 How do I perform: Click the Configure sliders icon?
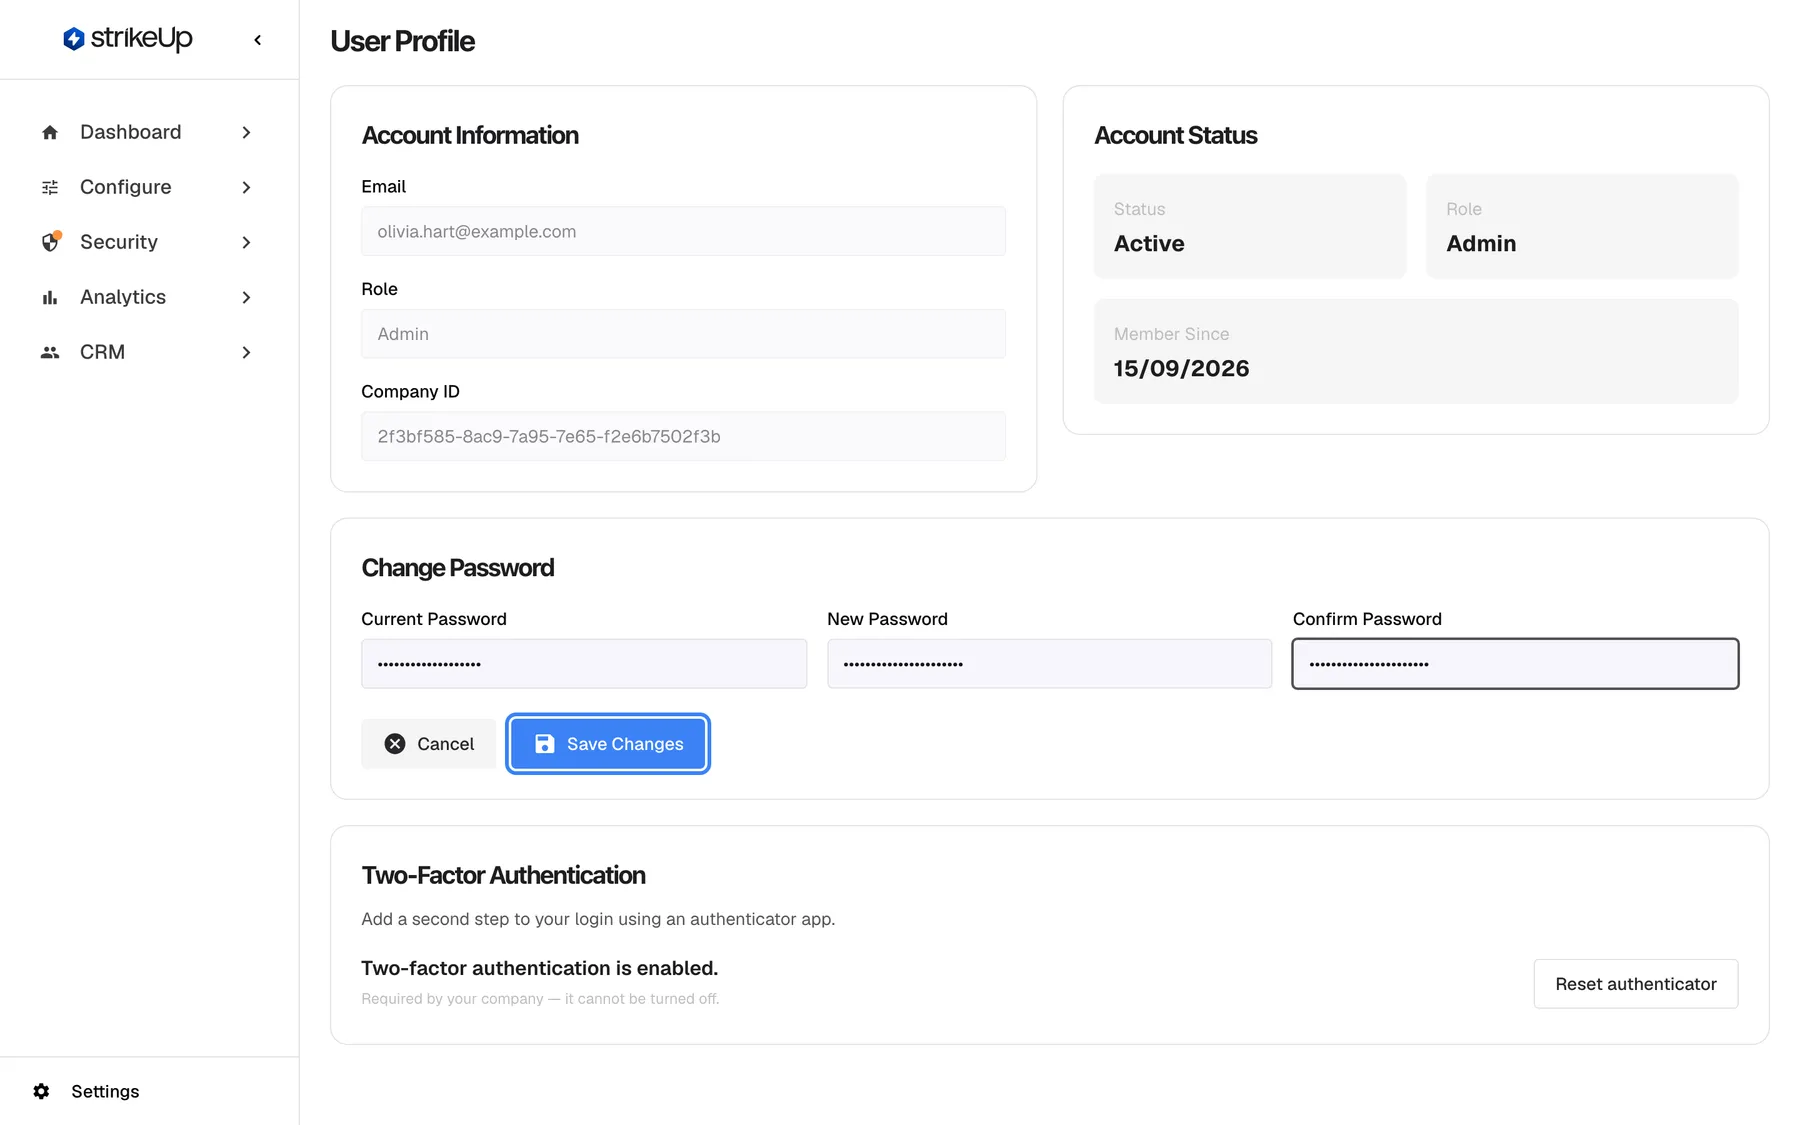coord(50,187)
